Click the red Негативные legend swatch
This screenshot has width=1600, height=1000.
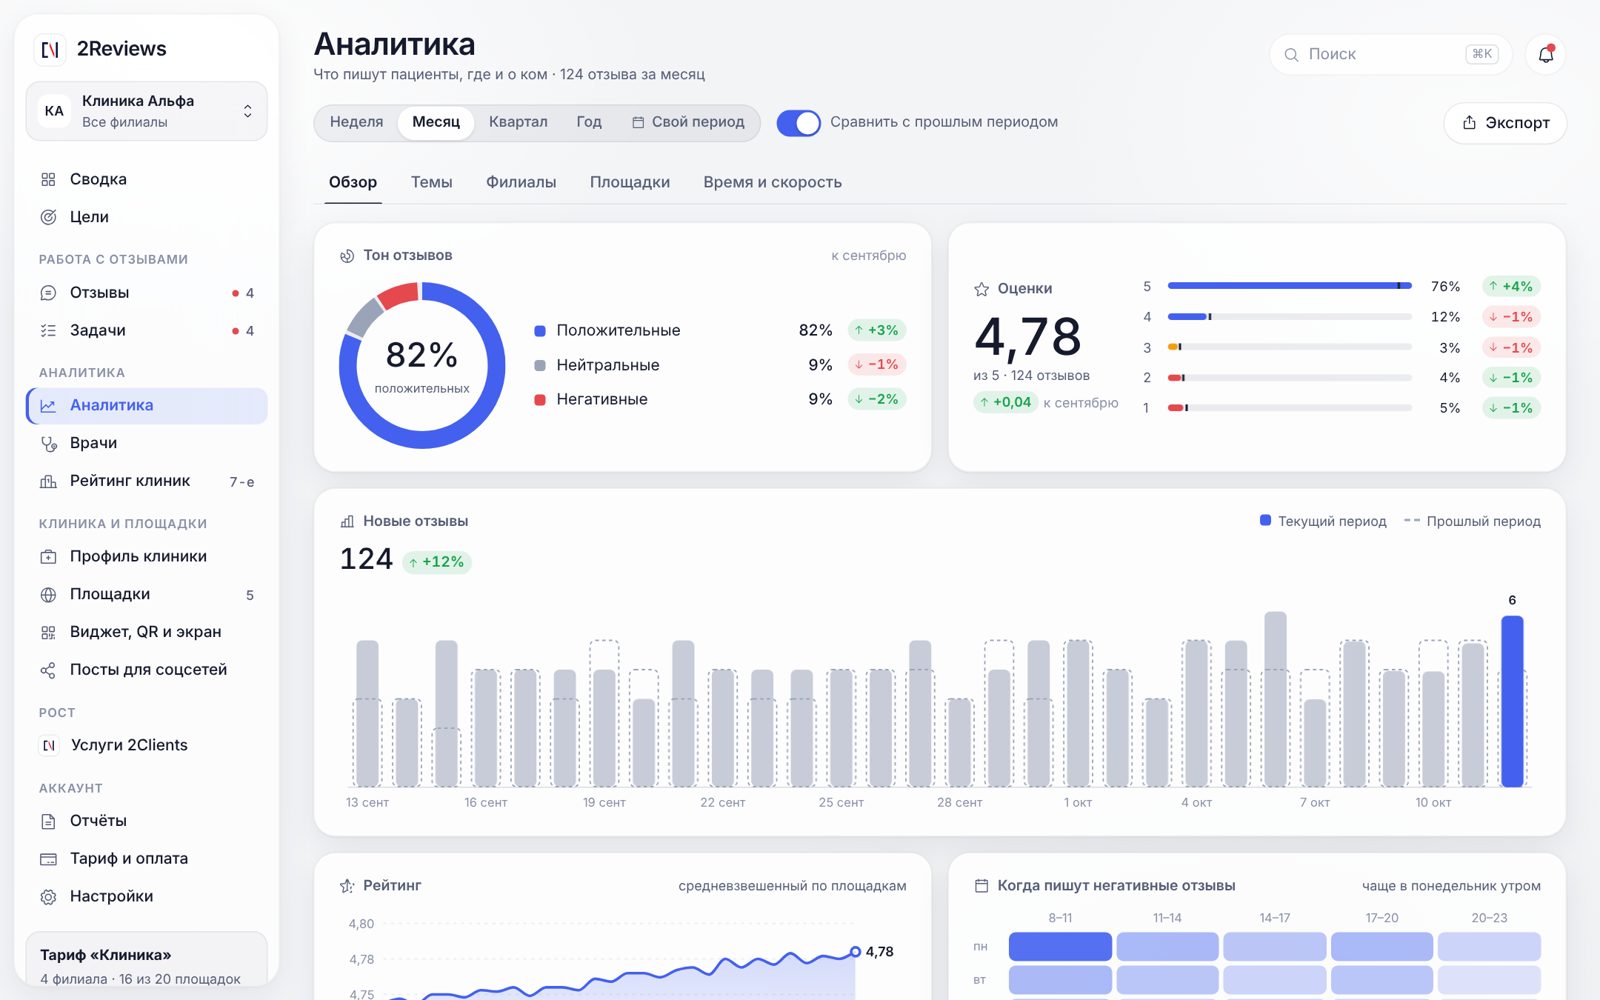coord(540,400)
